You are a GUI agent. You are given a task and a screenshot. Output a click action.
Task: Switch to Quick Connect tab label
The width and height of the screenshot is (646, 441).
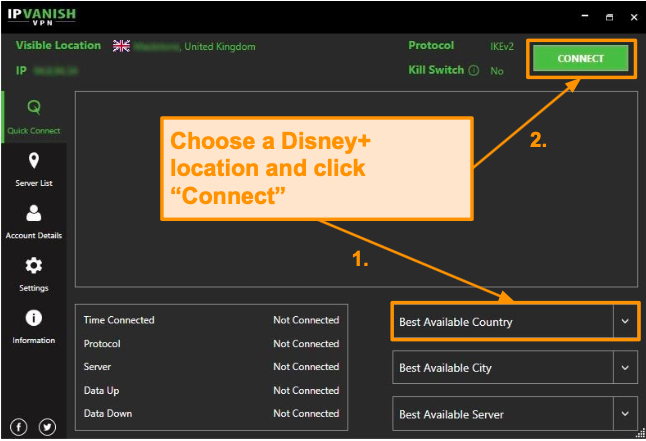(x=34, y=131)
